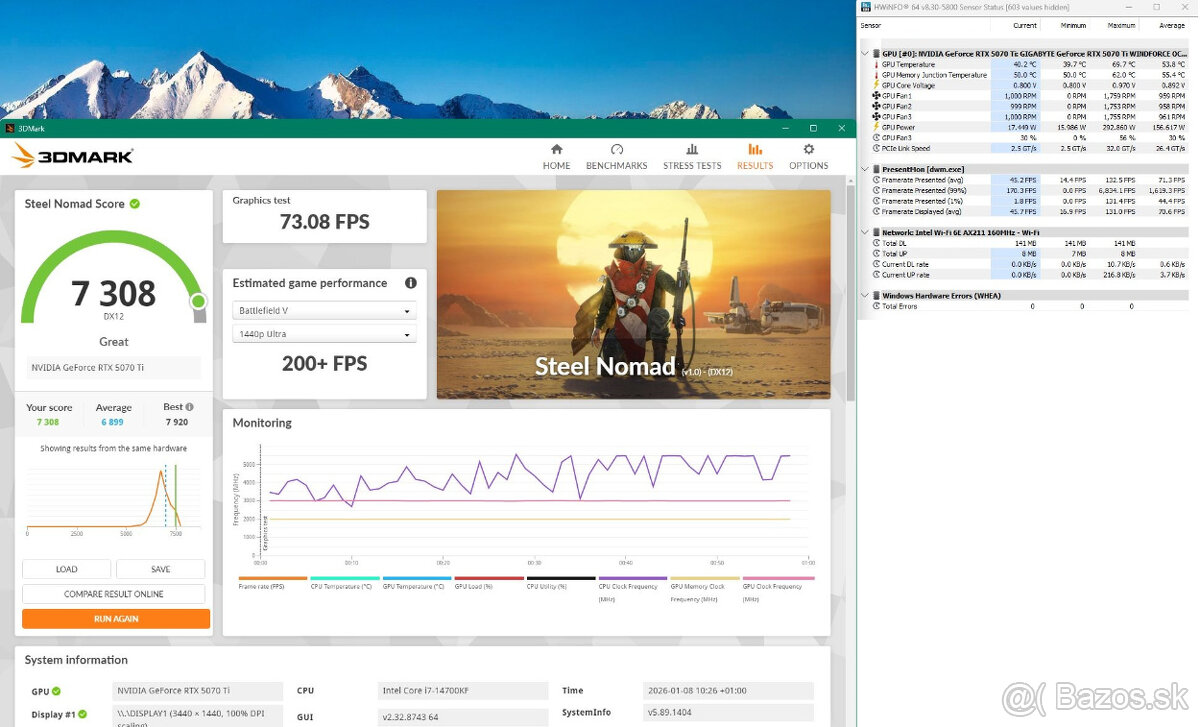Click the info icon beside Estimated game performance
Screen dimensions: 1200x727
(x=410, y=283)
